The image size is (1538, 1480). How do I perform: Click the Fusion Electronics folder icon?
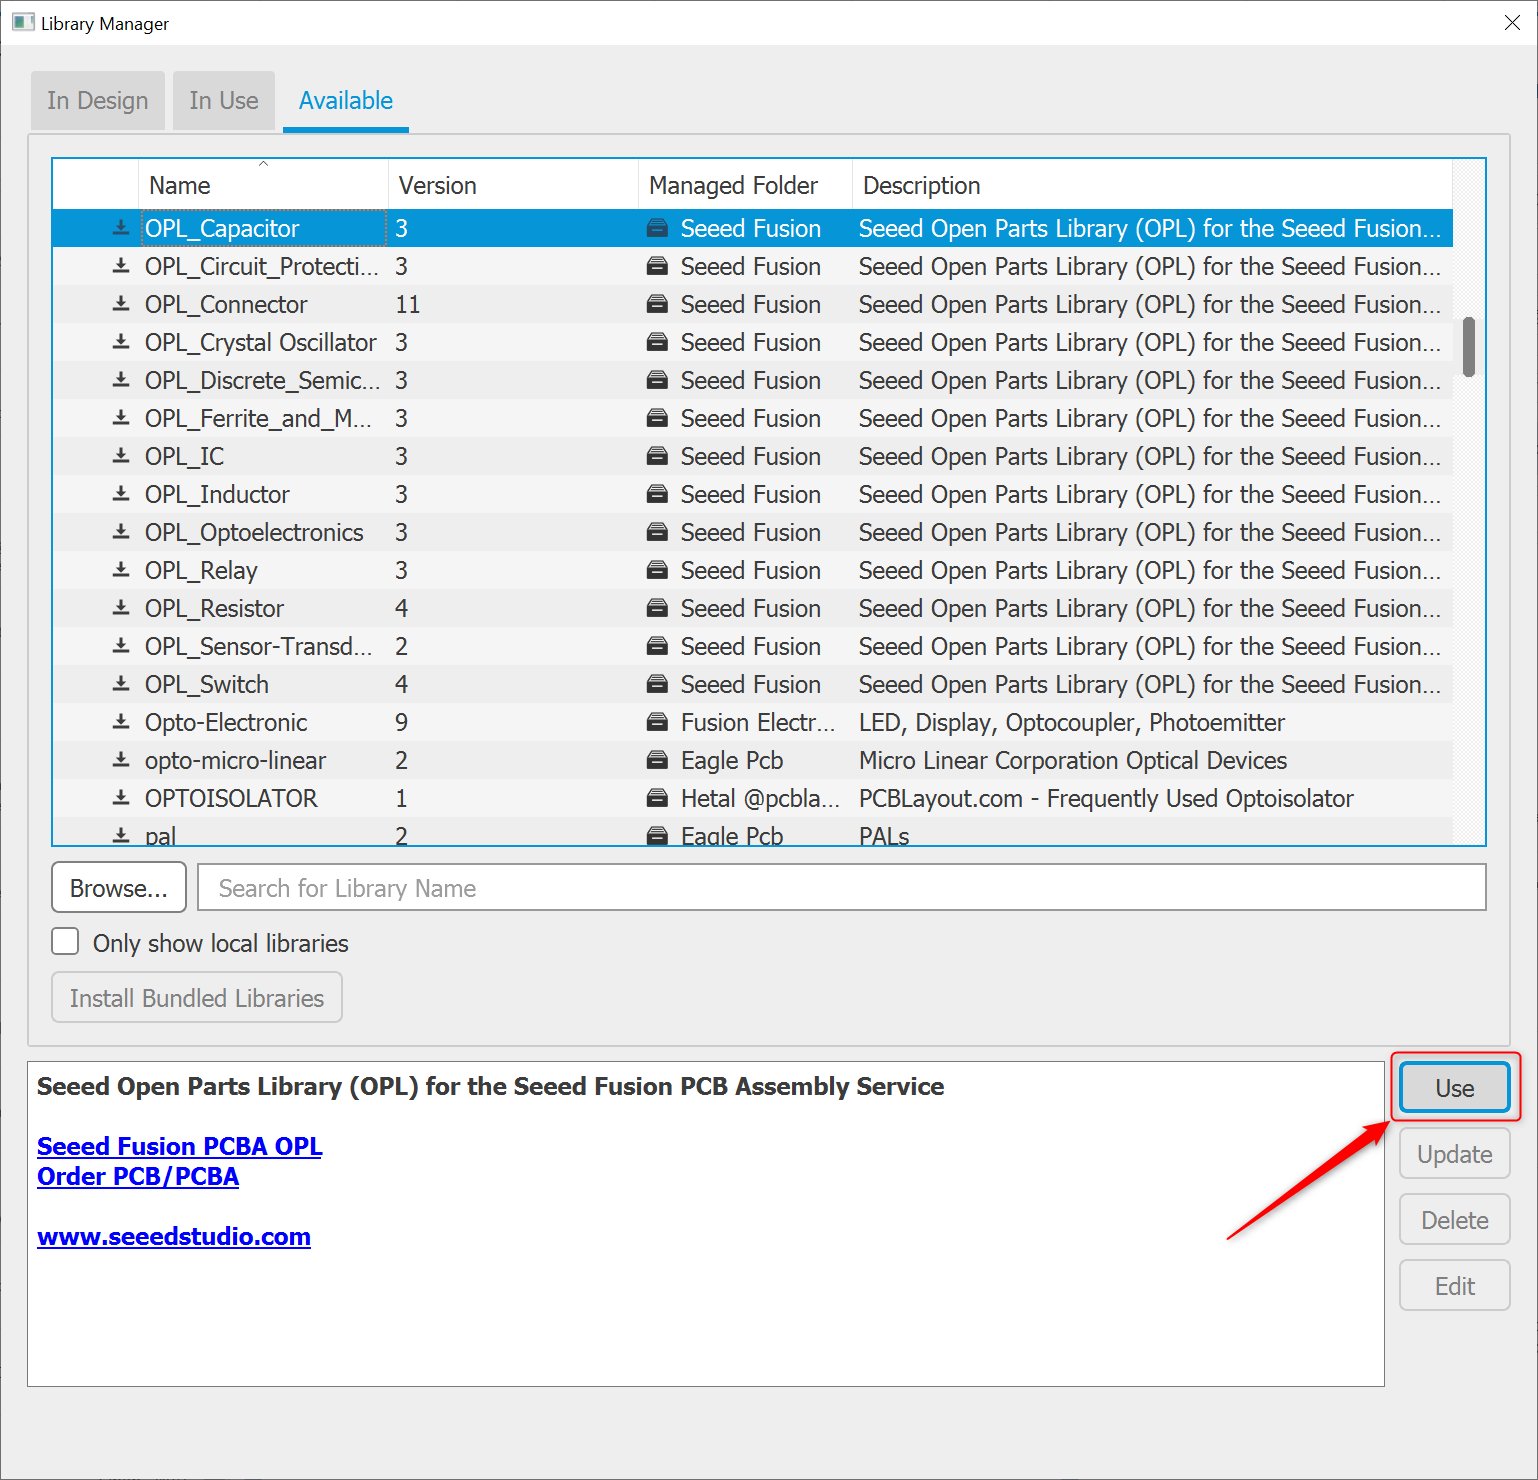[x=657, y=722]
